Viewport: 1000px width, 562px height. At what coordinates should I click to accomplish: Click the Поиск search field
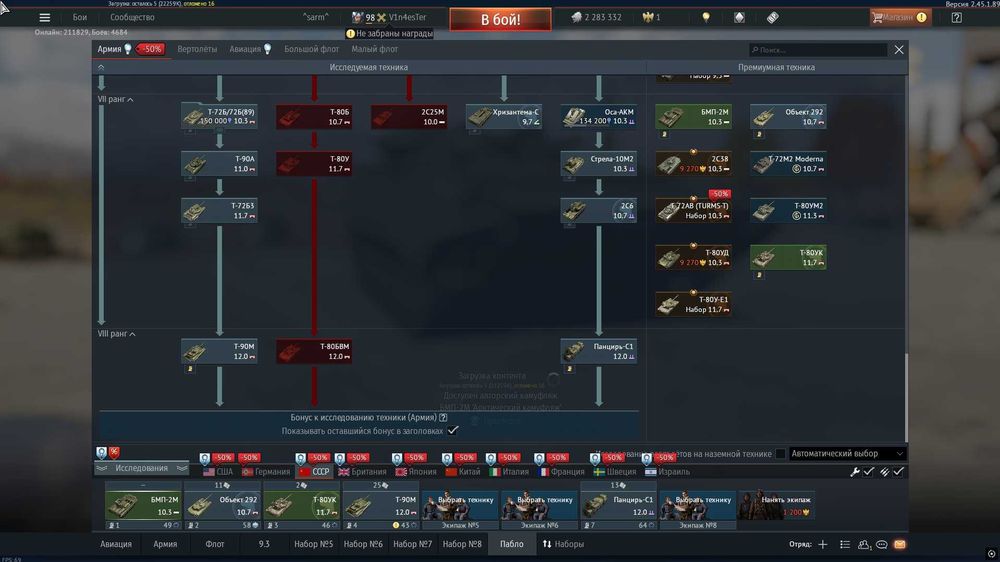[x=818, y=49]
